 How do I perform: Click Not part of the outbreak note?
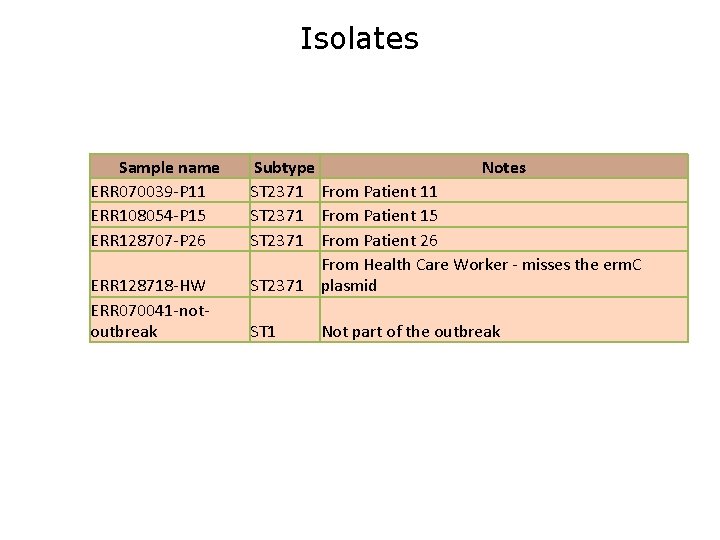coord(411,331)
